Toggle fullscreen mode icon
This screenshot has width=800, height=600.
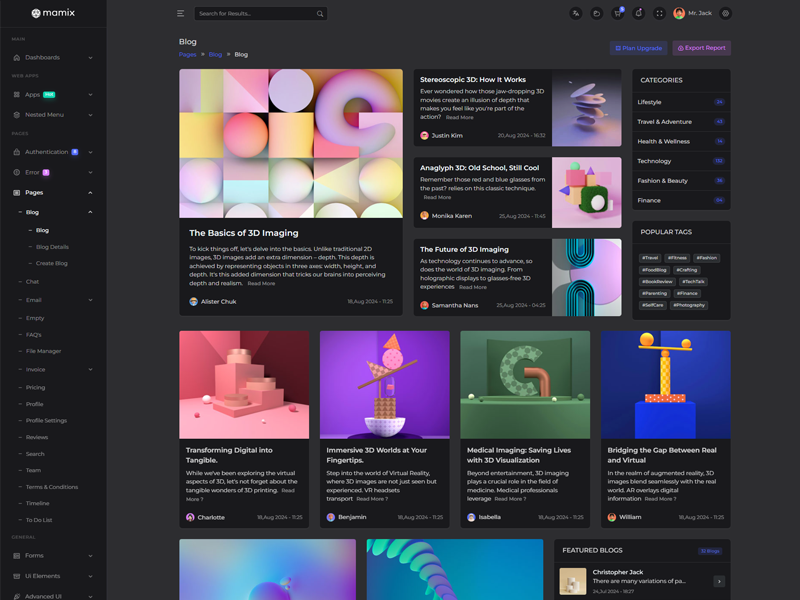click(x=660, y=14)
